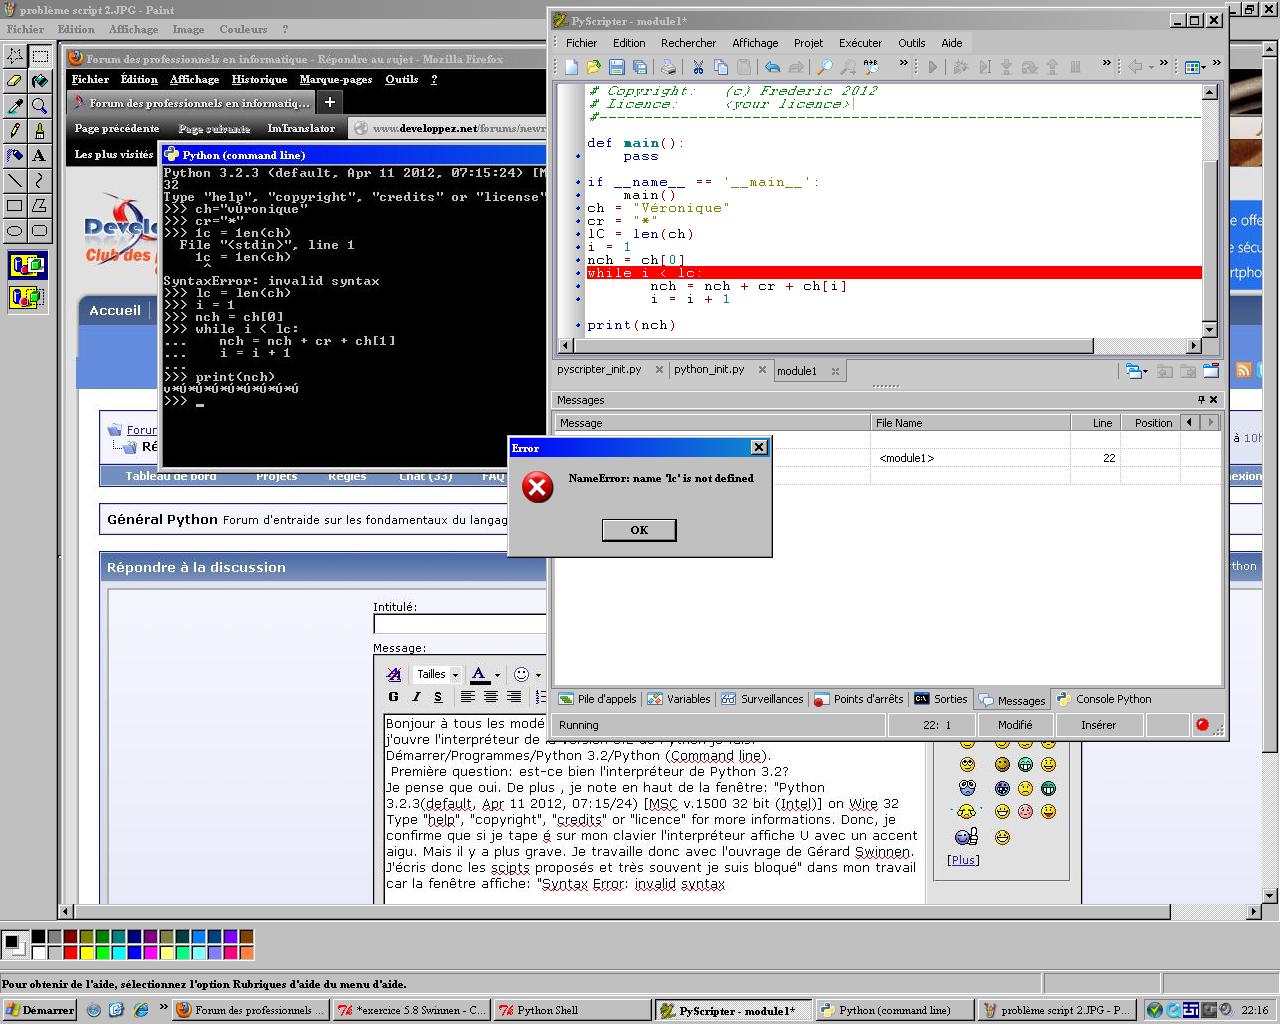The width and height of the screenshot is (1280, 1024).
Task: Click the Undo arrow in PyScripter toolbar
Action: pyautogui.click(x=772, y=67)
